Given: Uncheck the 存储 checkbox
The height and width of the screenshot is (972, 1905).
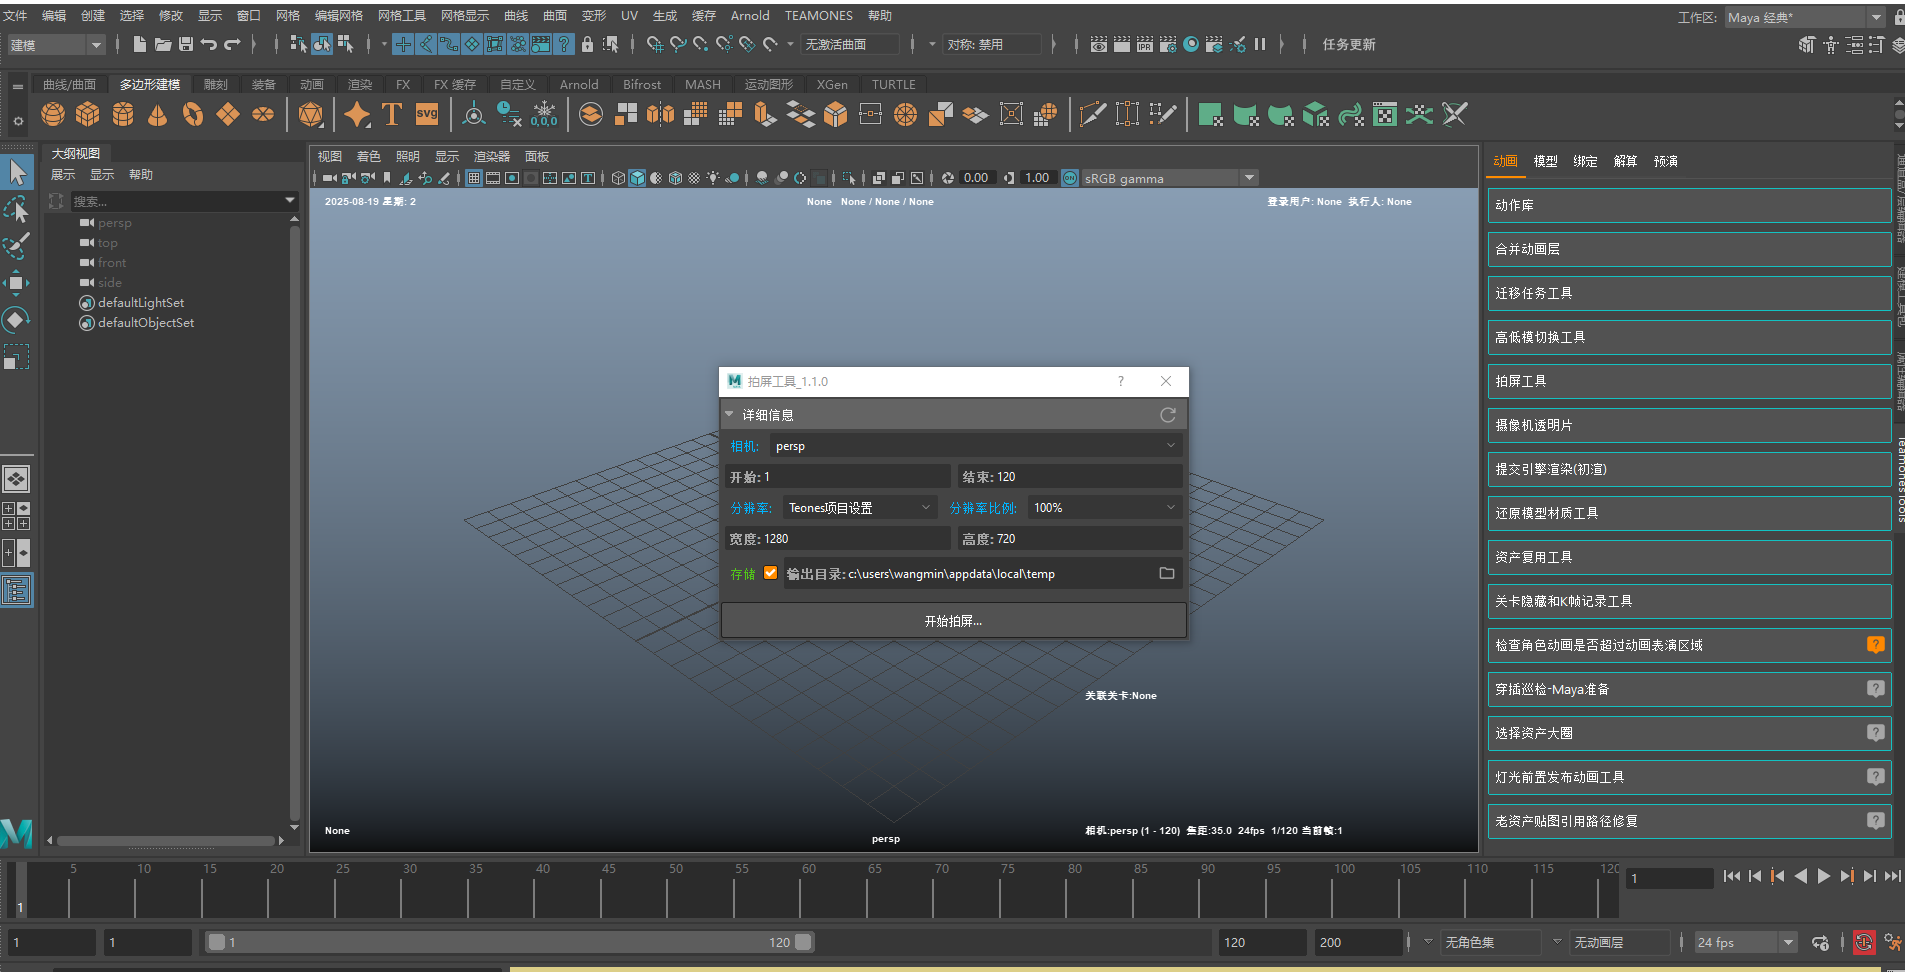Looking at the screenshot, I should coord(770,573).
